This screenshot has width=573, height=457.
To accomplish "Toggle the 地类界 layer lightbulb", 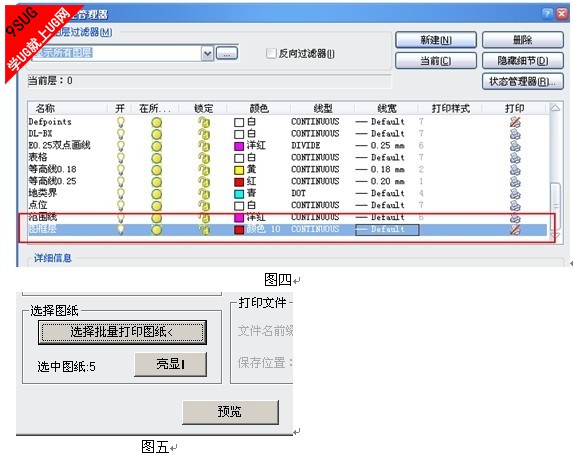I will [120, 194].
